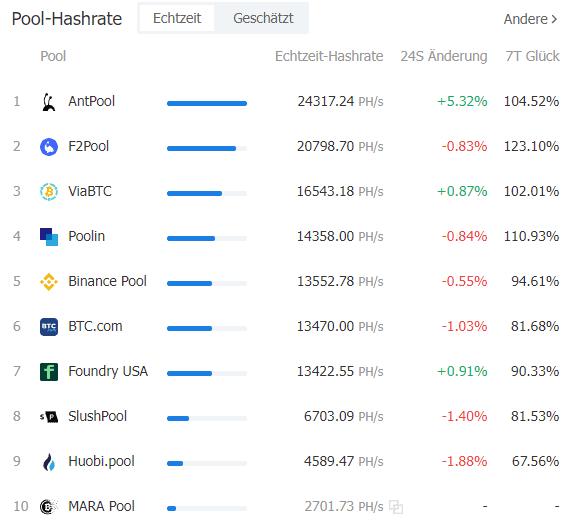This screenshot has height=529, width=576.
Task: Click the +5.32% change value
Action: pyautogui.click(x=462, y=101)
